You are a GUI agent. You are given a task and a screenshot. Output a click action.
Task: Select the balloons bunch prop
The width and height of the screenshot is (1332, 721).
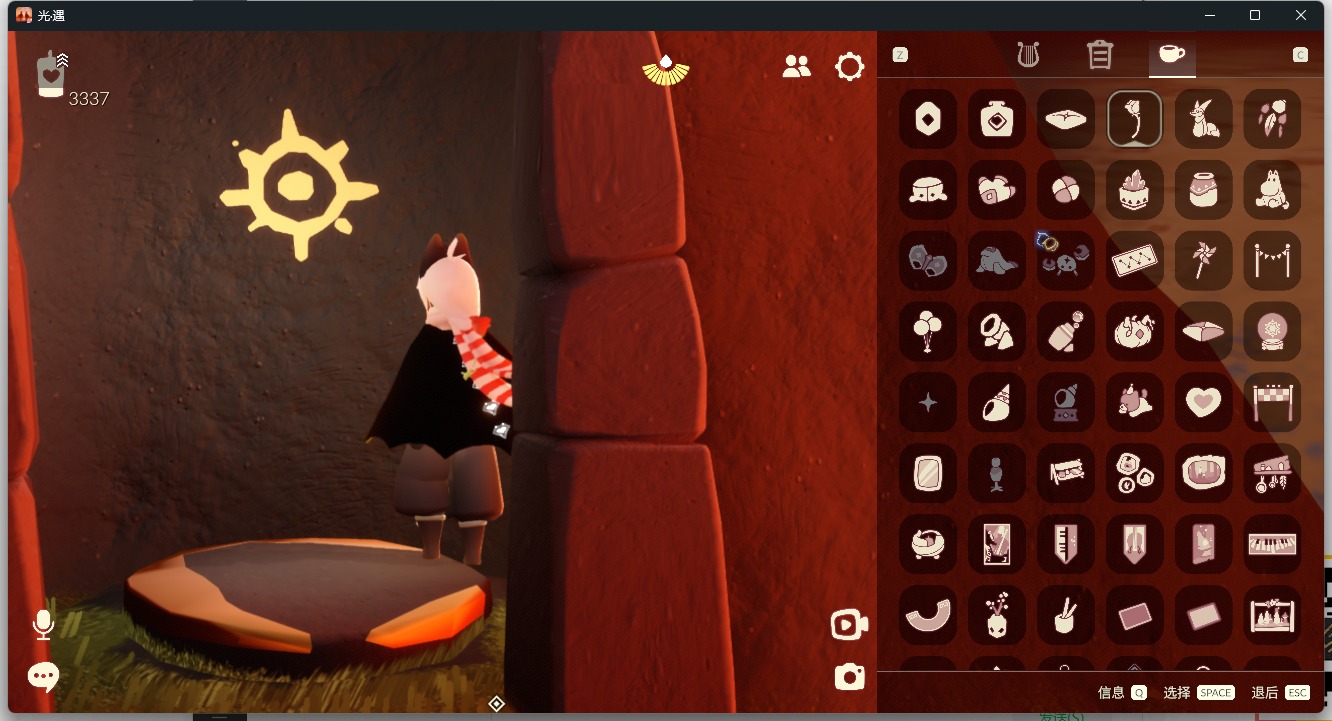click(928, 331)
